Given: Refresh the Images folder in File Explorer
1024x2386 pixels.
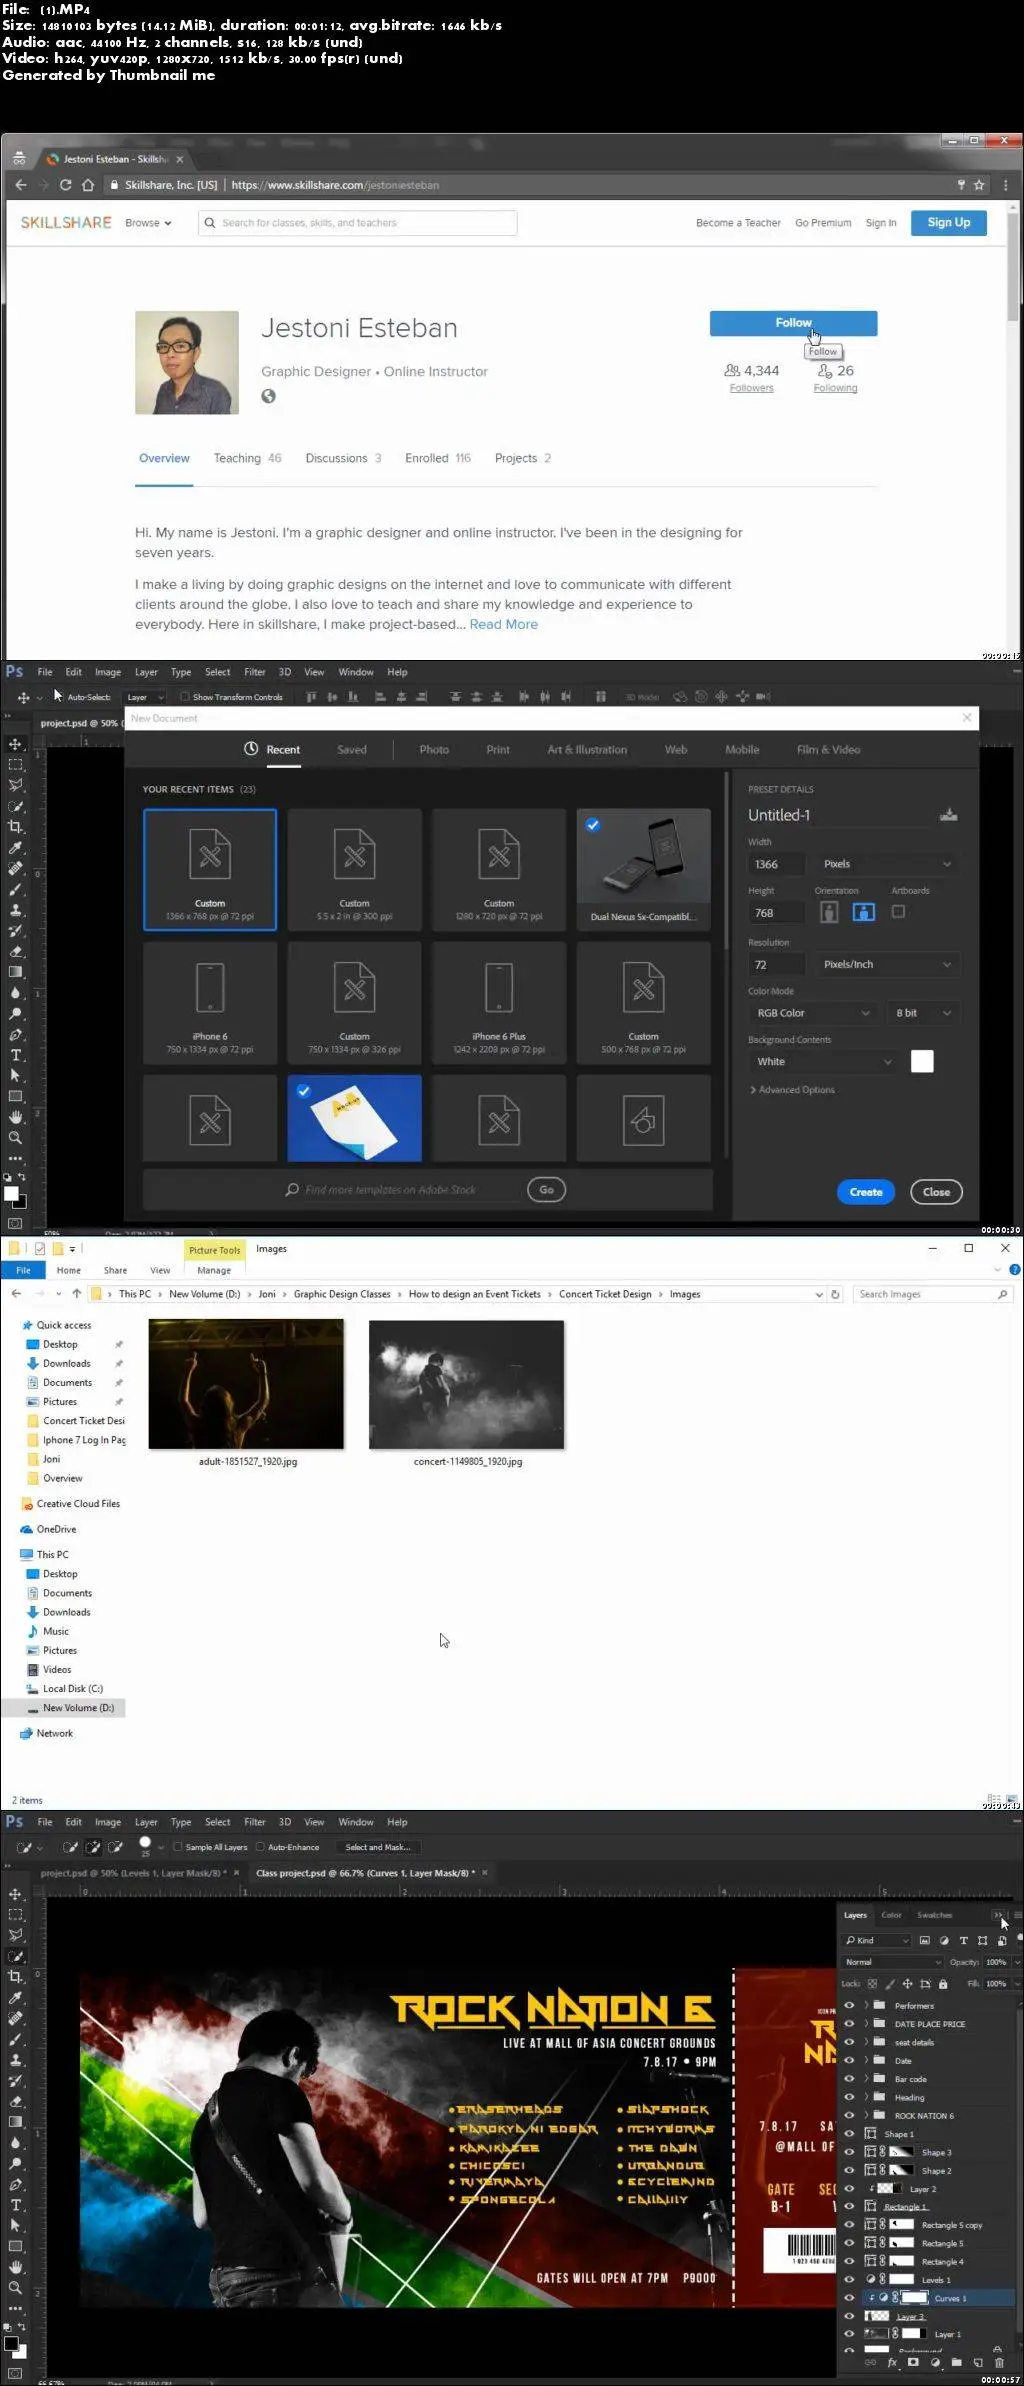Looking at the screenshot, I should click(835, 1294).
